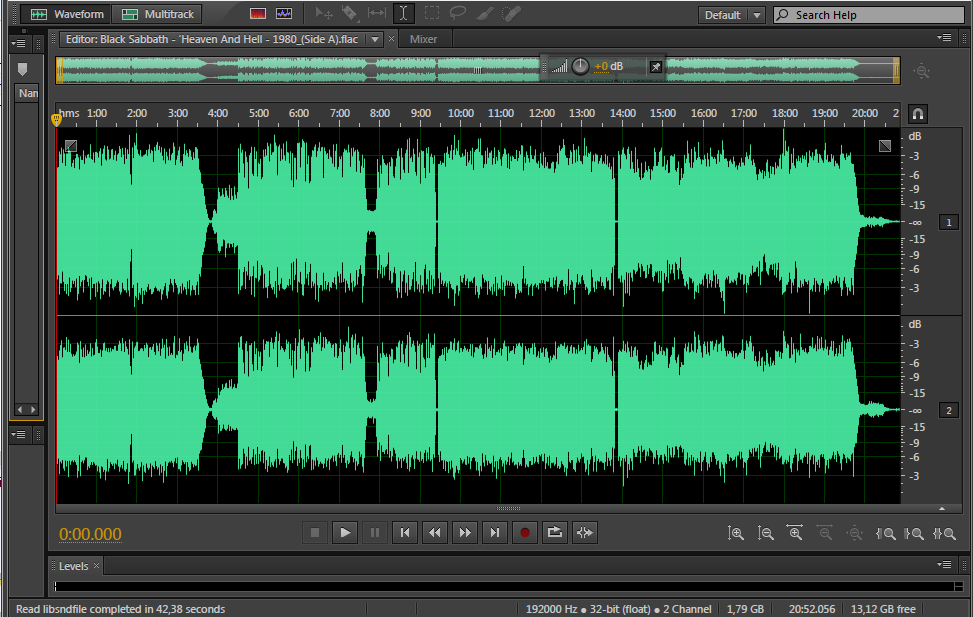Open the Editor panel options menu
The width and height of the screenshot is (973, 617).
[x=944, y=38]
